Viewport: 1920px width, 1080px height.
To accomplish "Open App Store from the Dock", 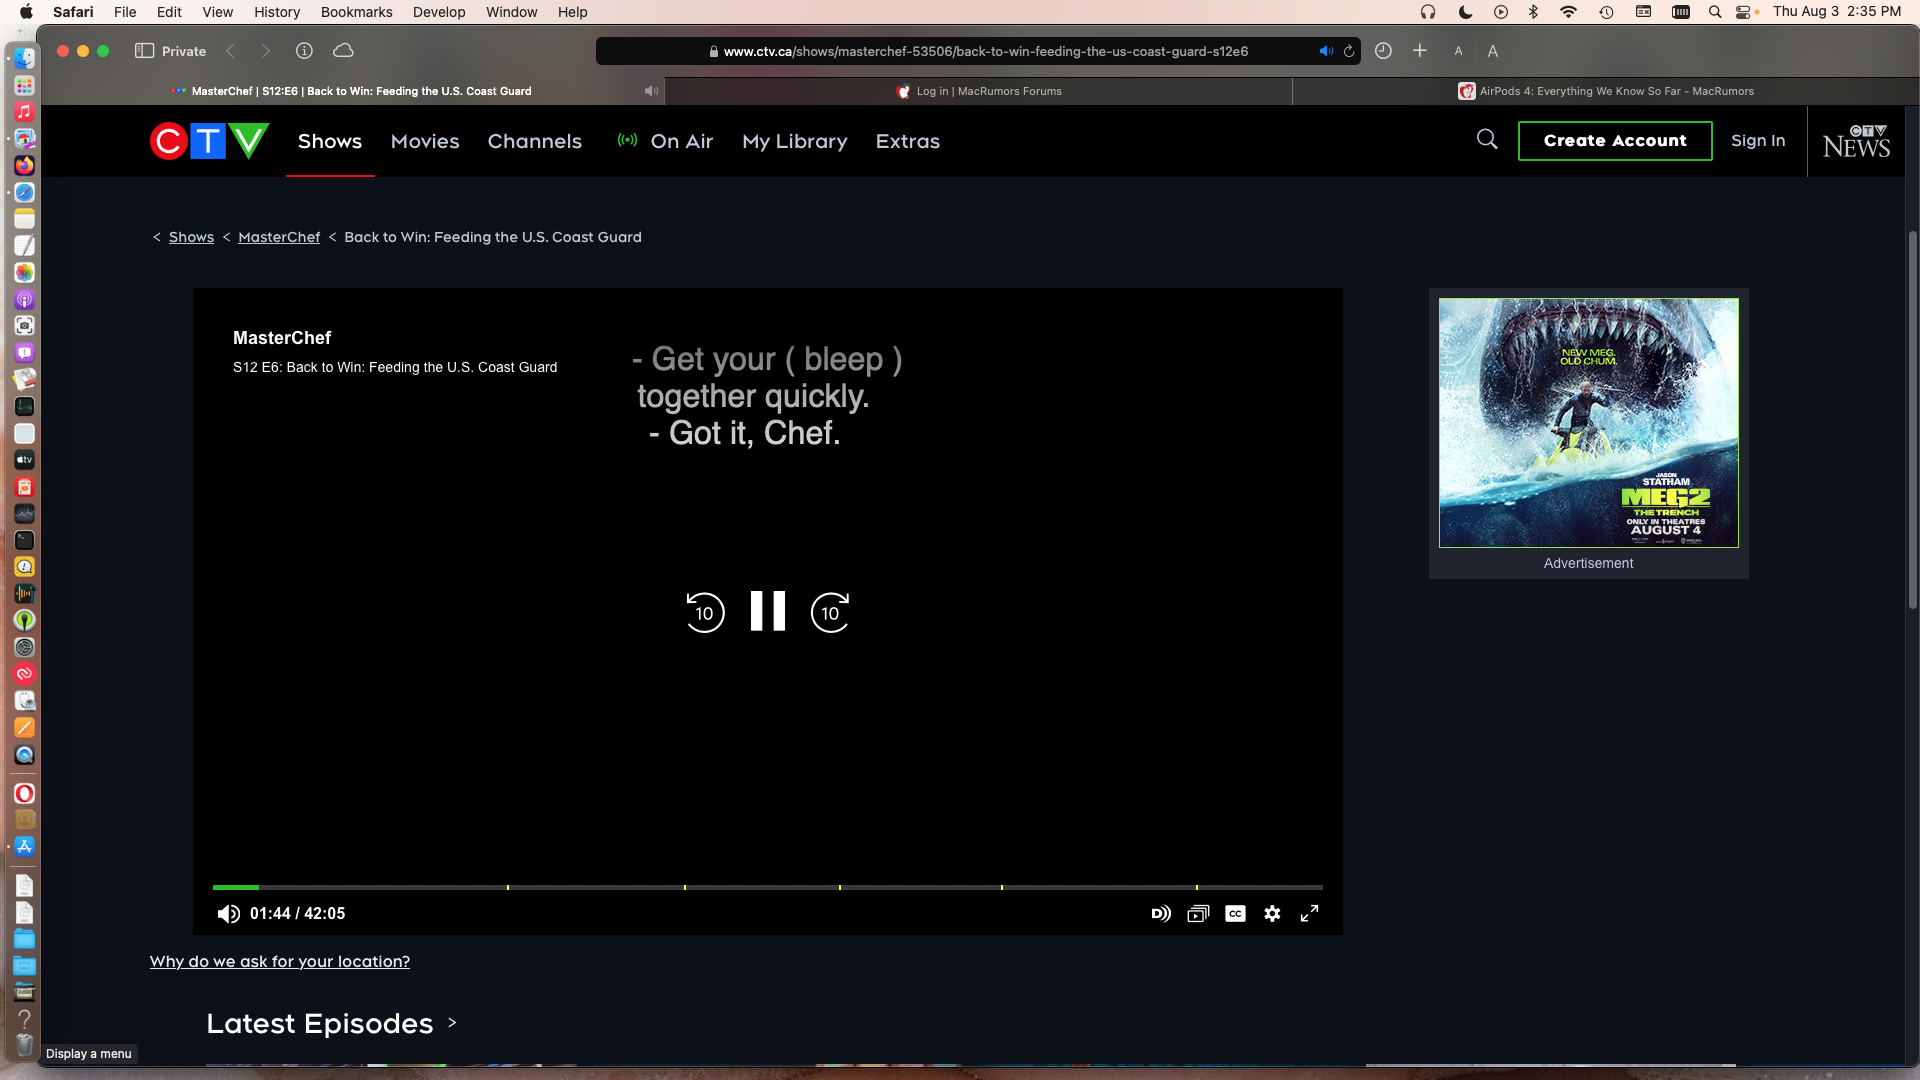I will pyautogui.click(x=24, y=846).
